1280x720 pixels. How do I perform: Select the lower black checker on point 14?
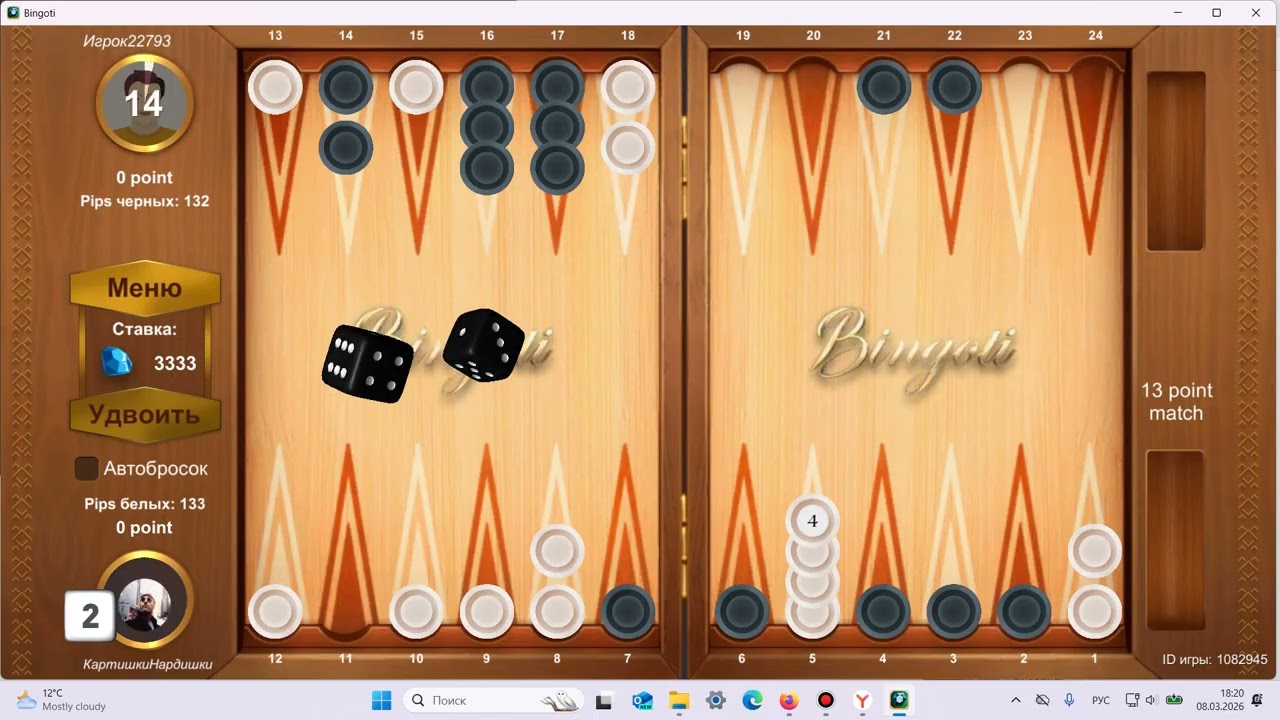point(346,148)
